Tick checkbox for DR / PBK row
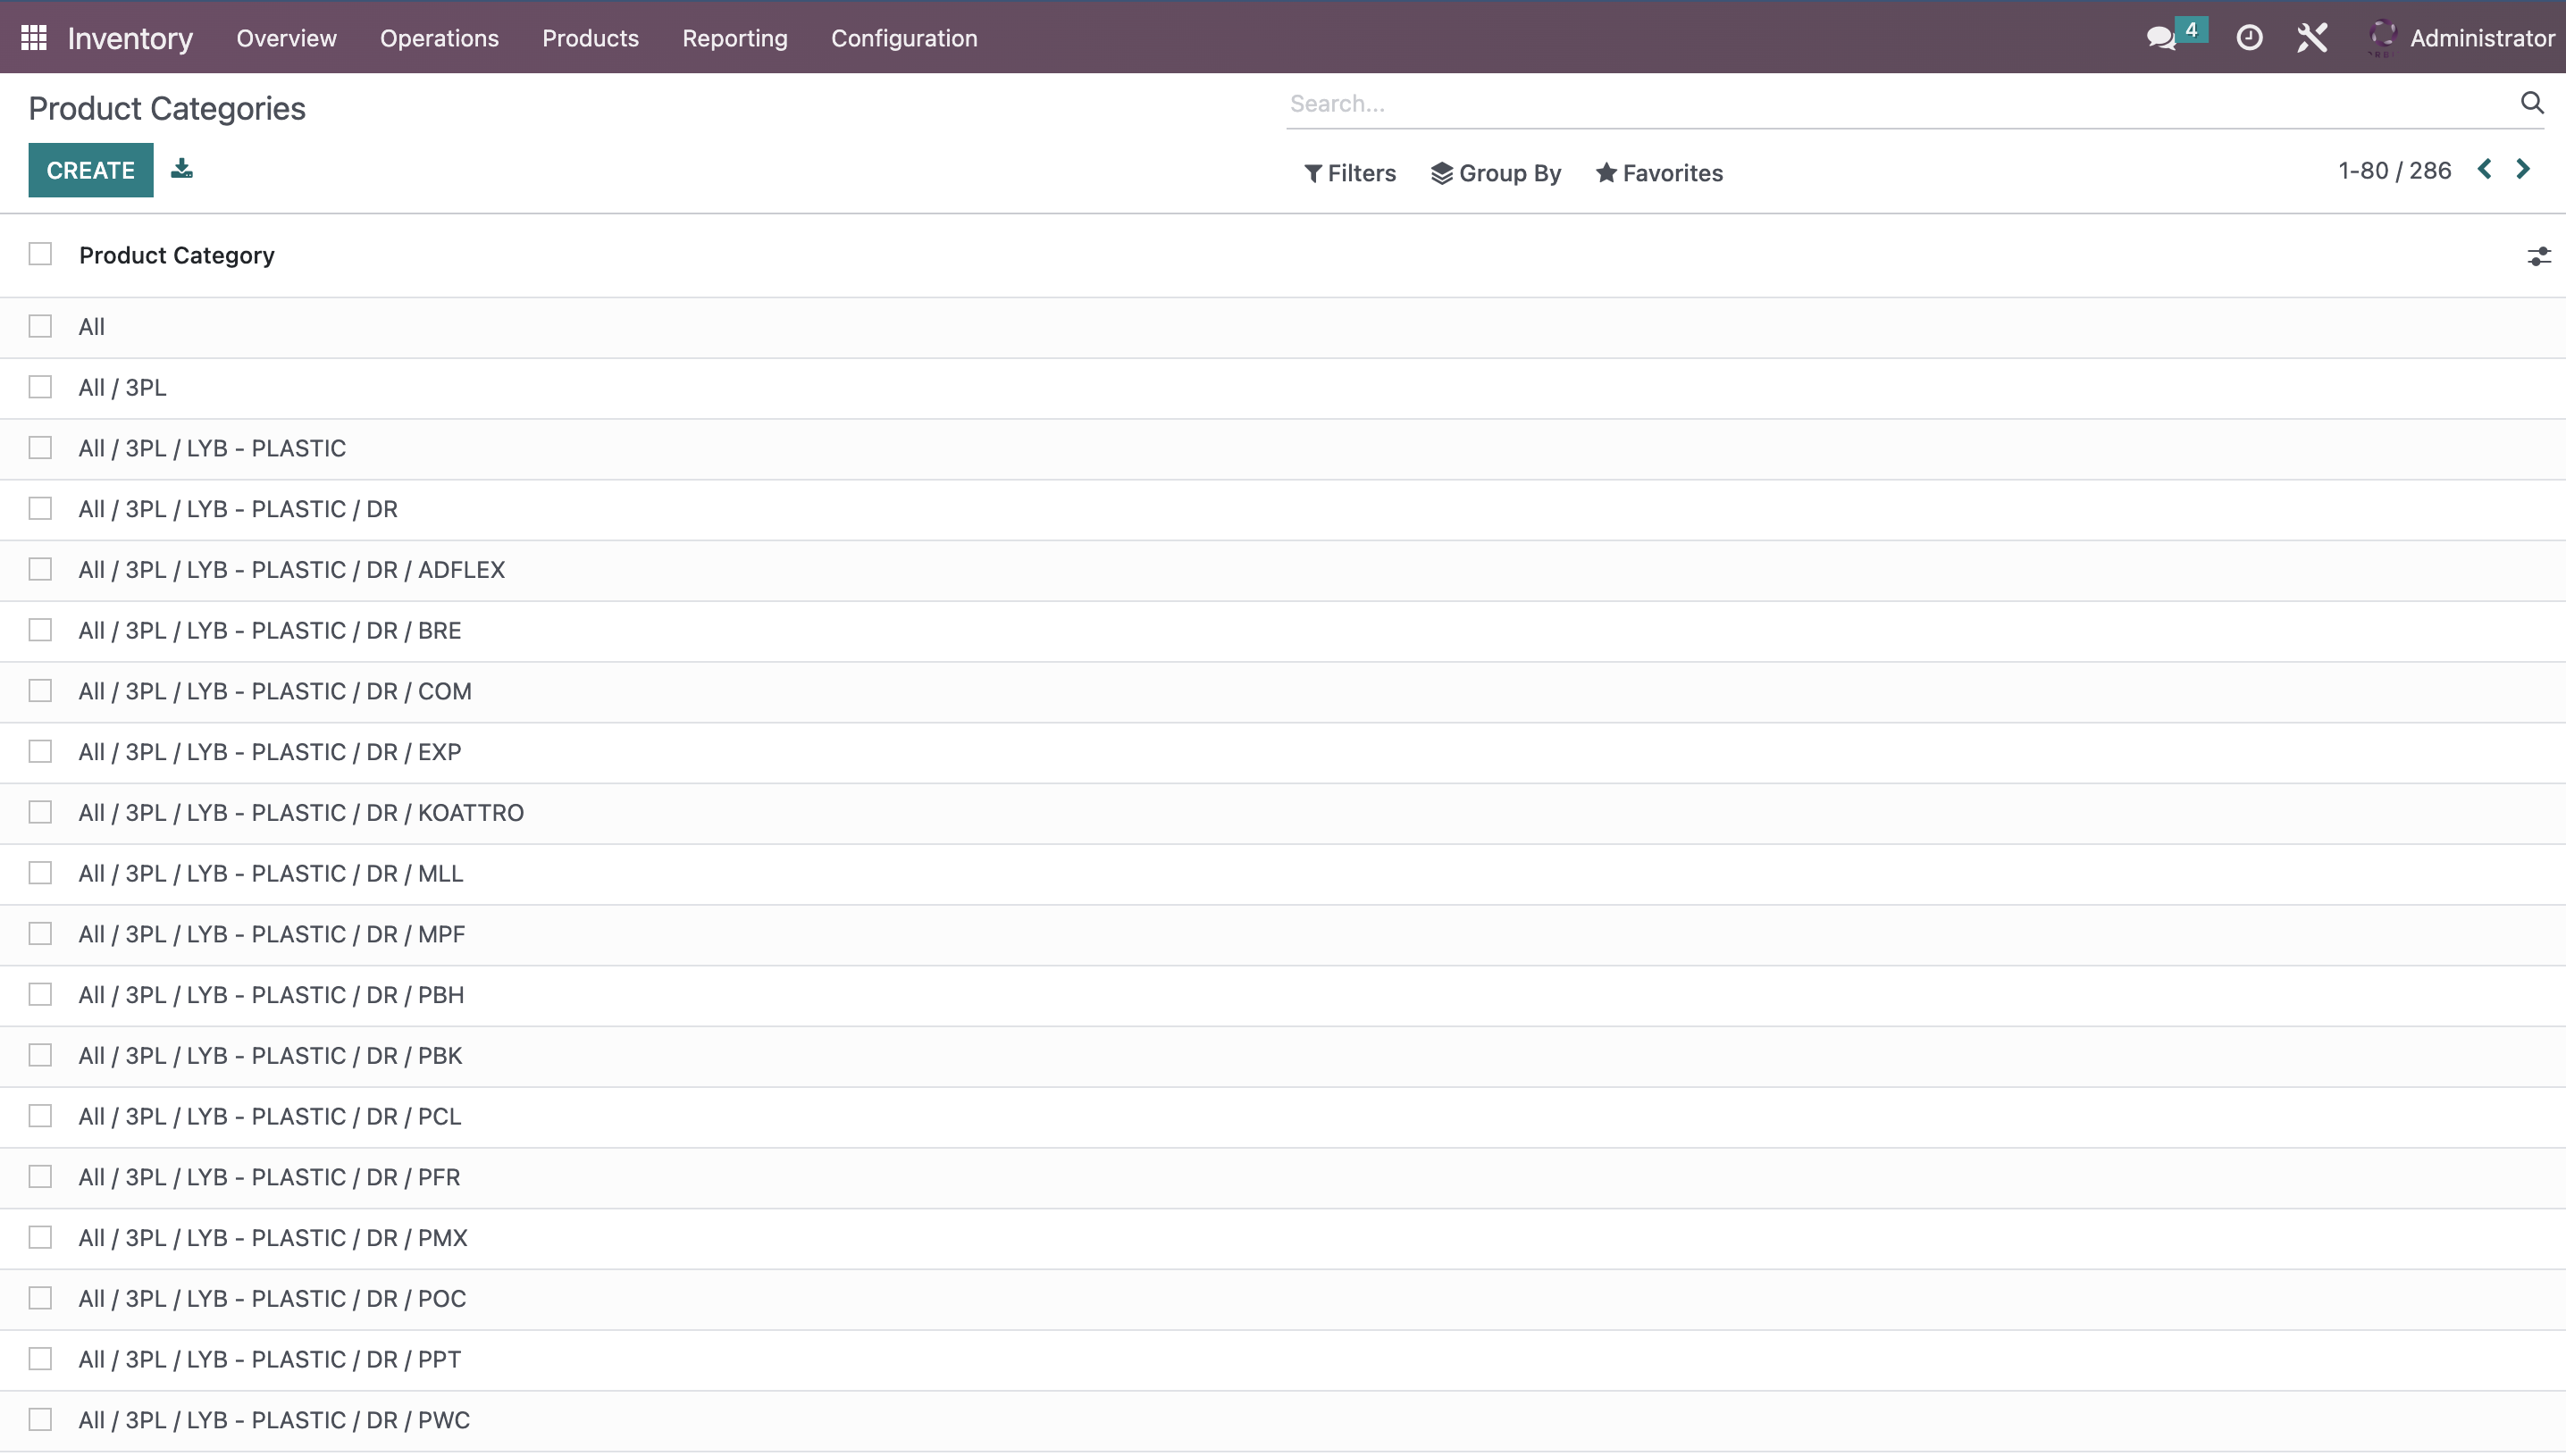2566x1456 pixels. tap(40, 1055)
